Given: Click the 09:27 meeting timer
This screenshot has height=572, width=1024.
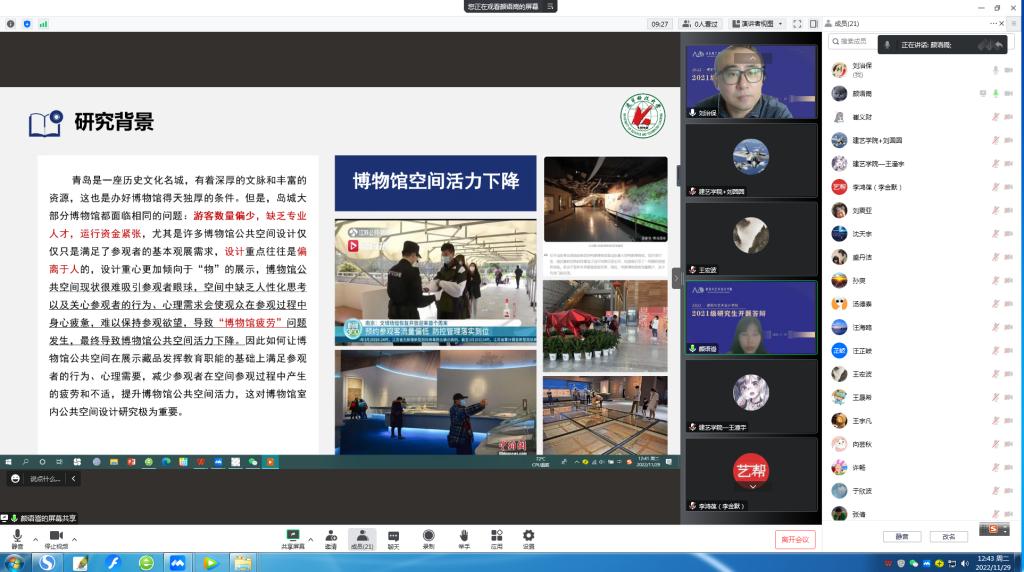Looking at the screenshot, I should tap(660, 24).
